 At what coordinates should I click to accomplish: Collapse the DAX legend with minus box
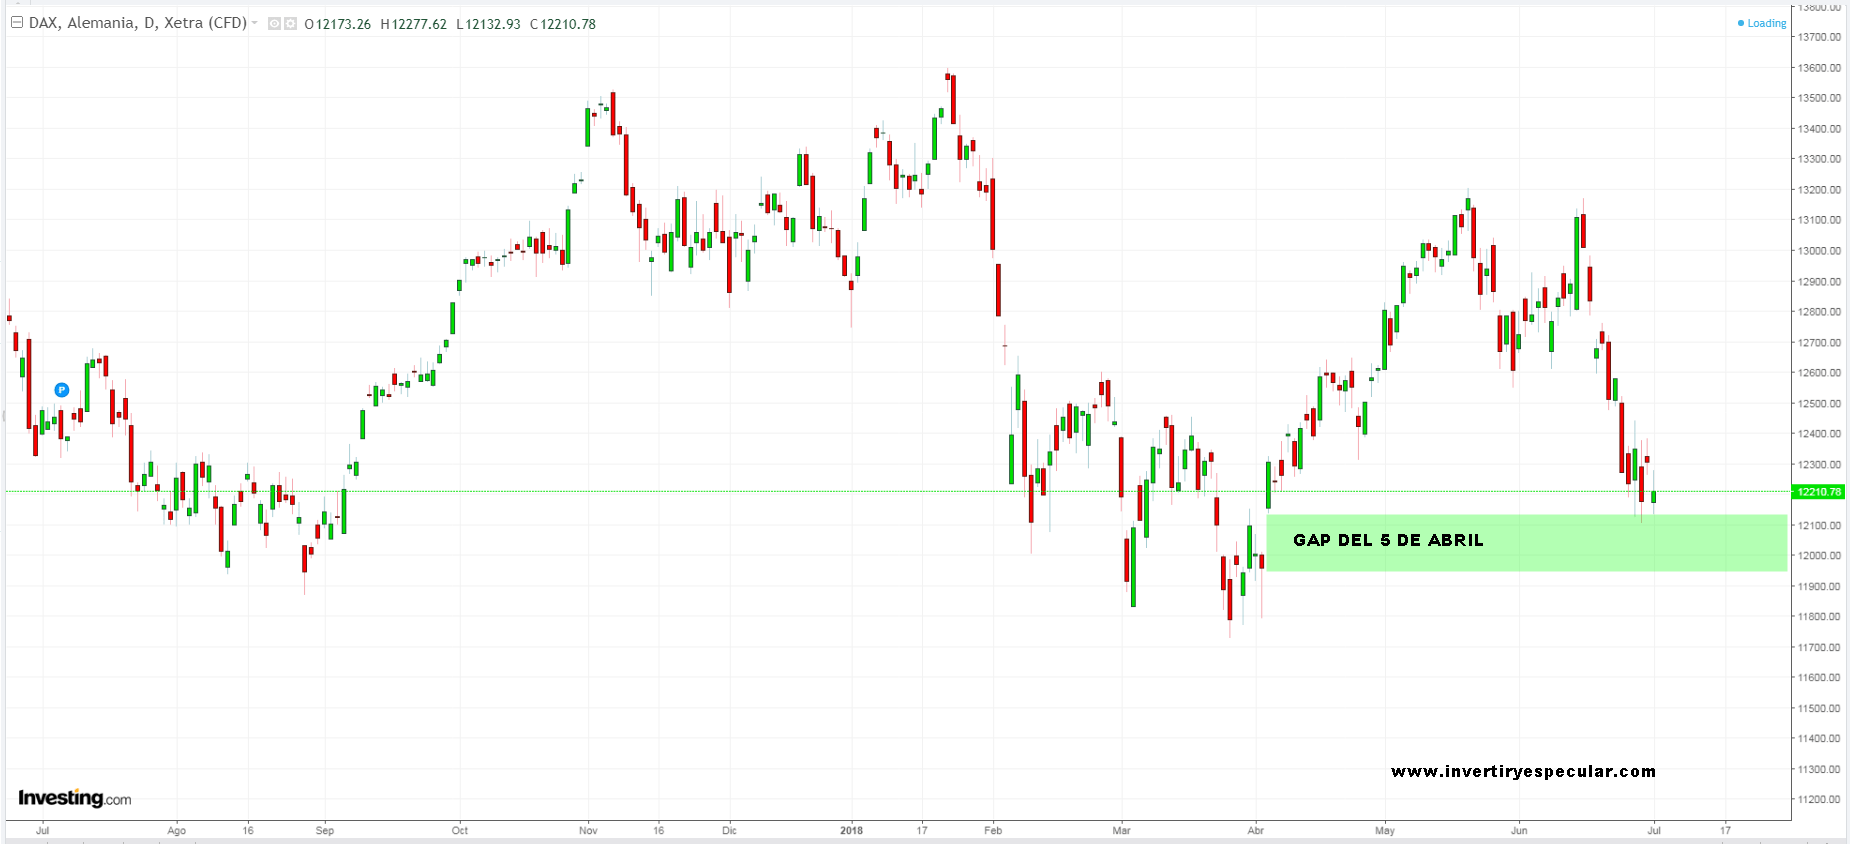17,23
